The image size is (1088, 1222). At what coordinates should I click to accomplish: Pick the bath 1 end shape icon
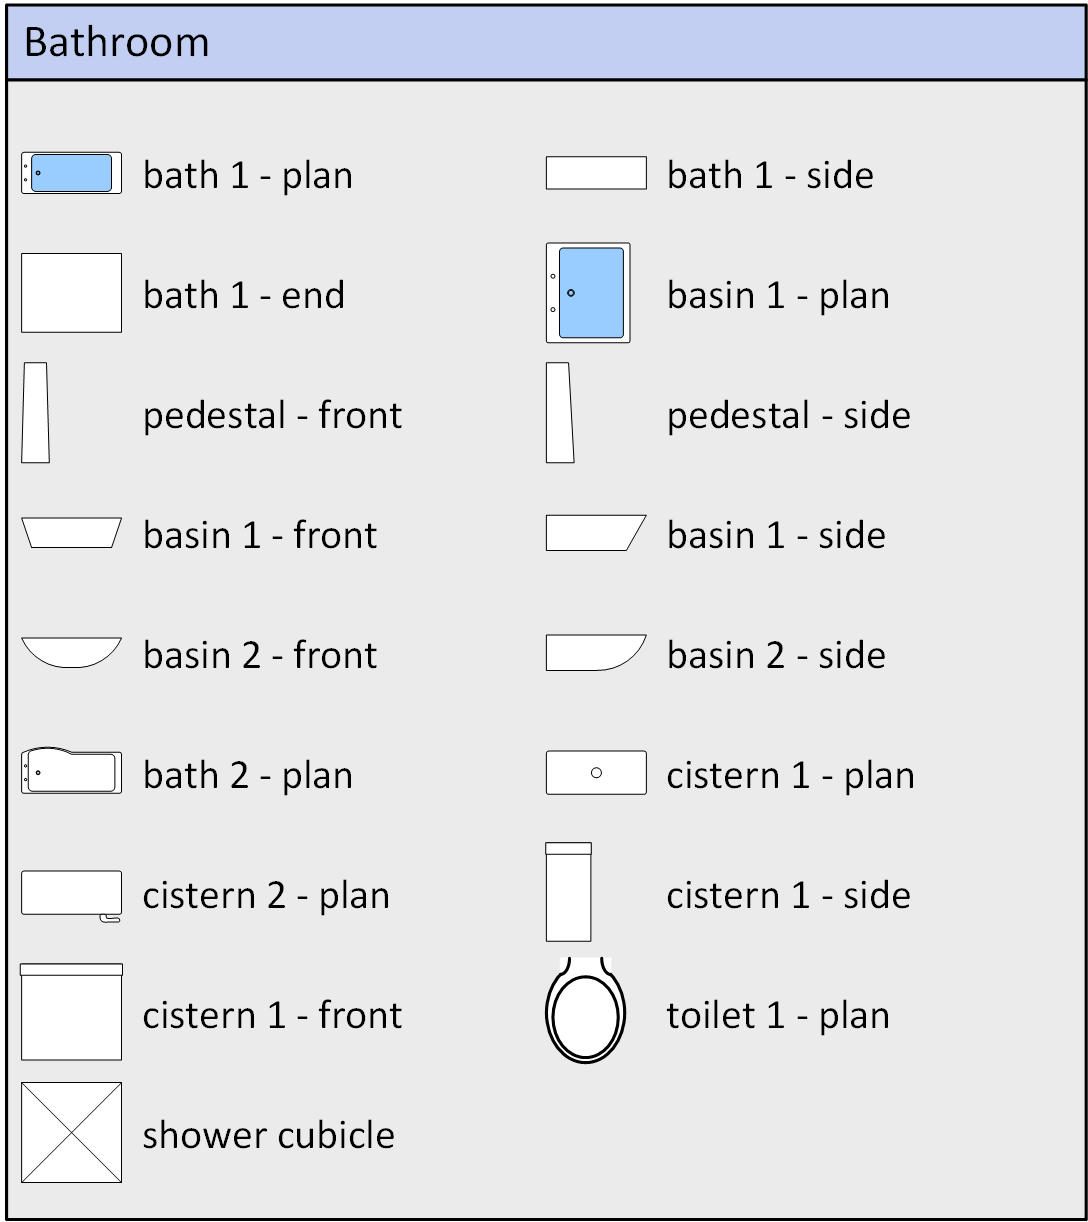71,293
